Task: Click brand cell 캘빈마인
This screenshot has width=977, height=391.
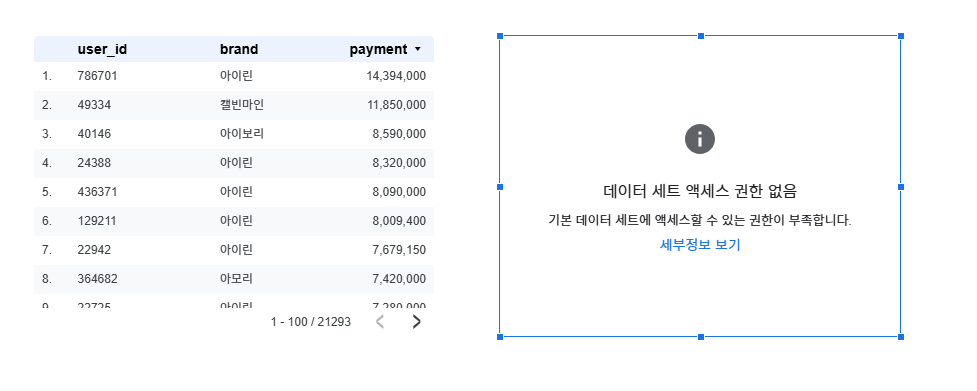Action: 242,105
